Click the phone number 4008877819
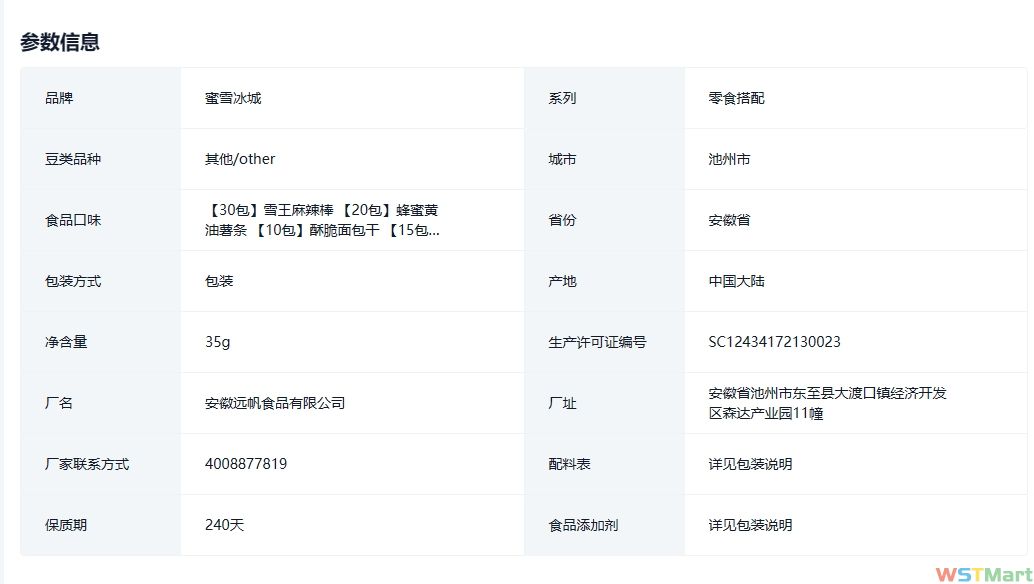 coord(246,464)
